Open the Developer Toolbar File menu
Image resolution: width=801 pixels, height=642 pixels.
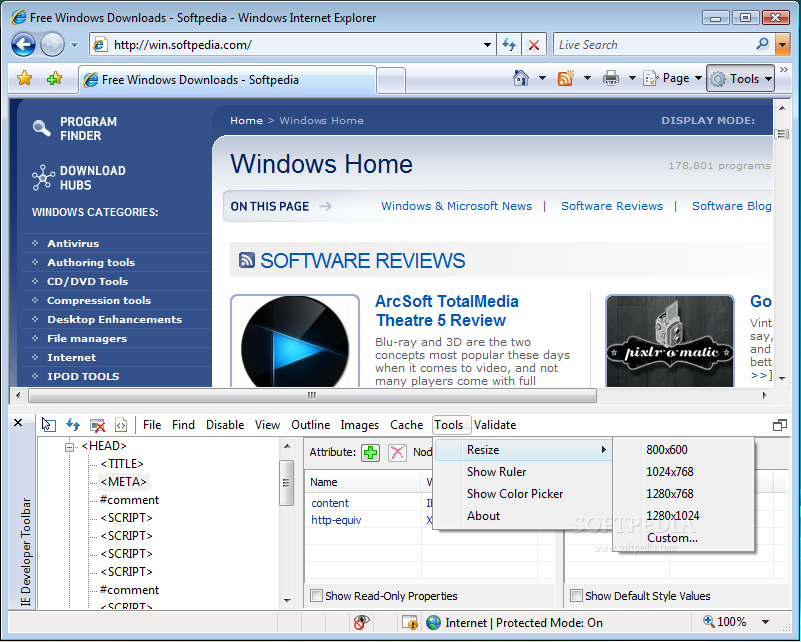(x=152, y=424)
